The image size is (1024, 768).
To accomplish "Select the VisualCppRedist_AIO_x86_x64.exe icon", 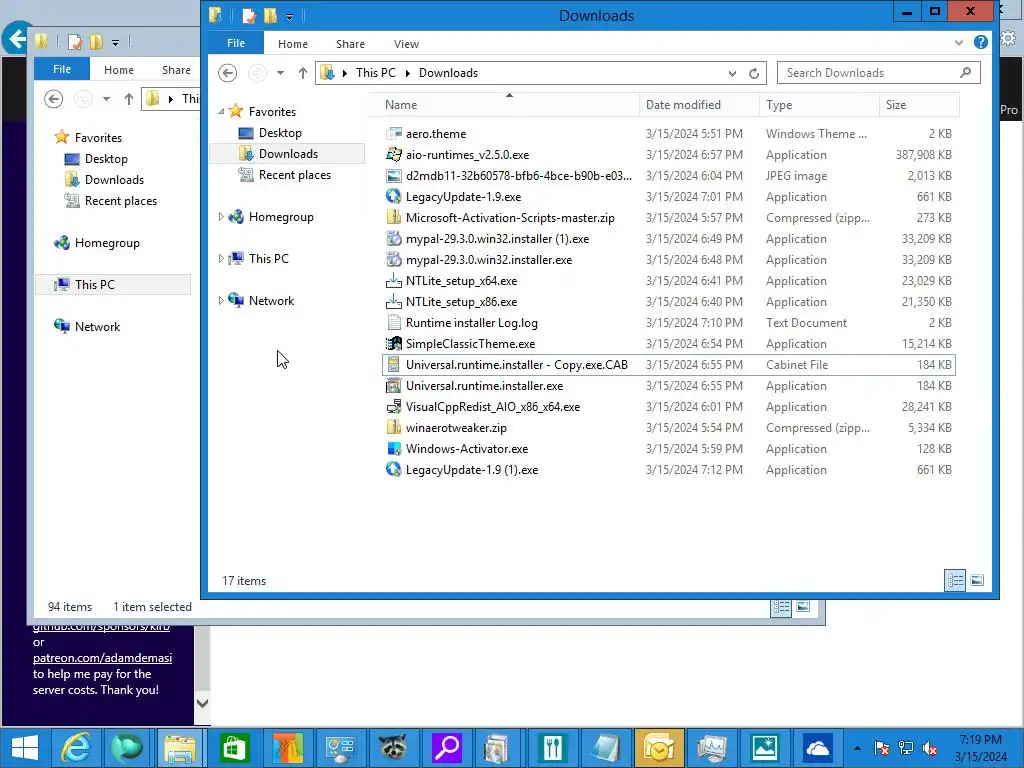I will pos(393,407).
